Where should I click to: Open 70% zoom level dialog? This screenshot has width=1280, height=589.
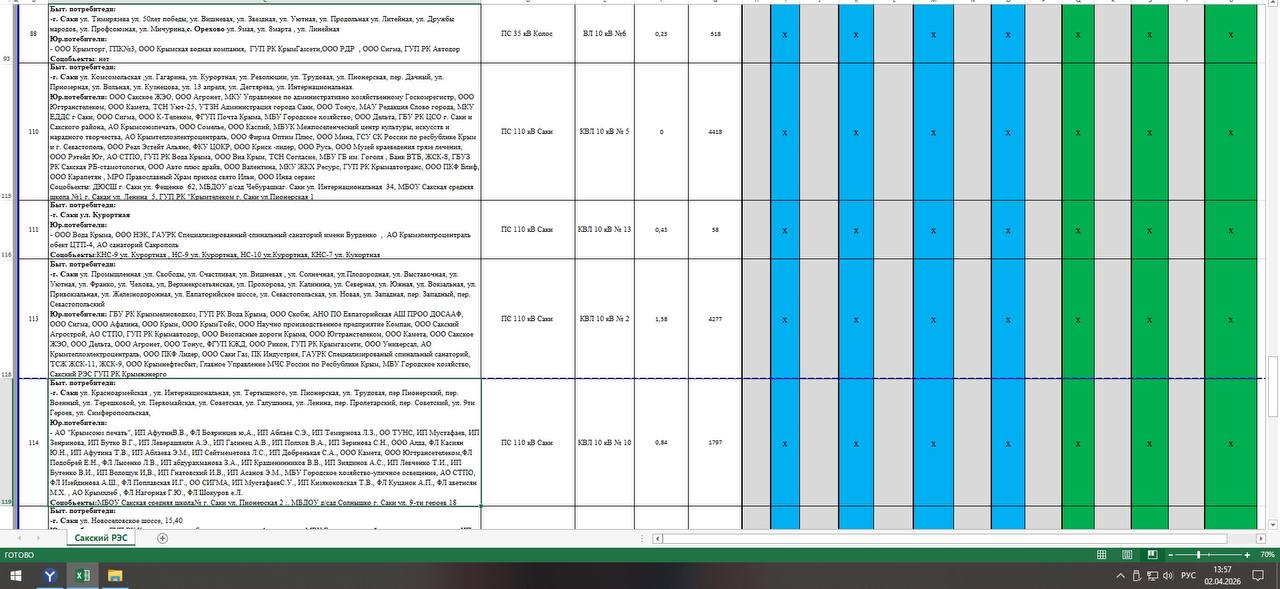click(x=1266, y=555)
